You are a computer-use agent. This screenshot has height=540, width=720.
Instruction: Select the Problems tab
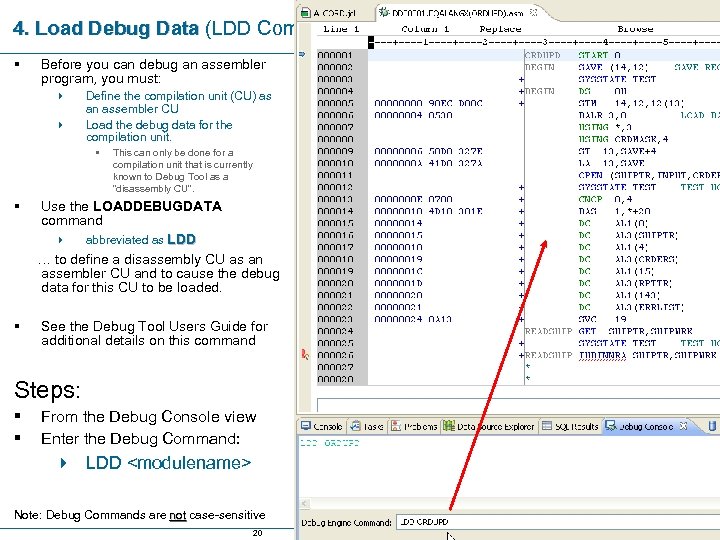click(418, 426)
